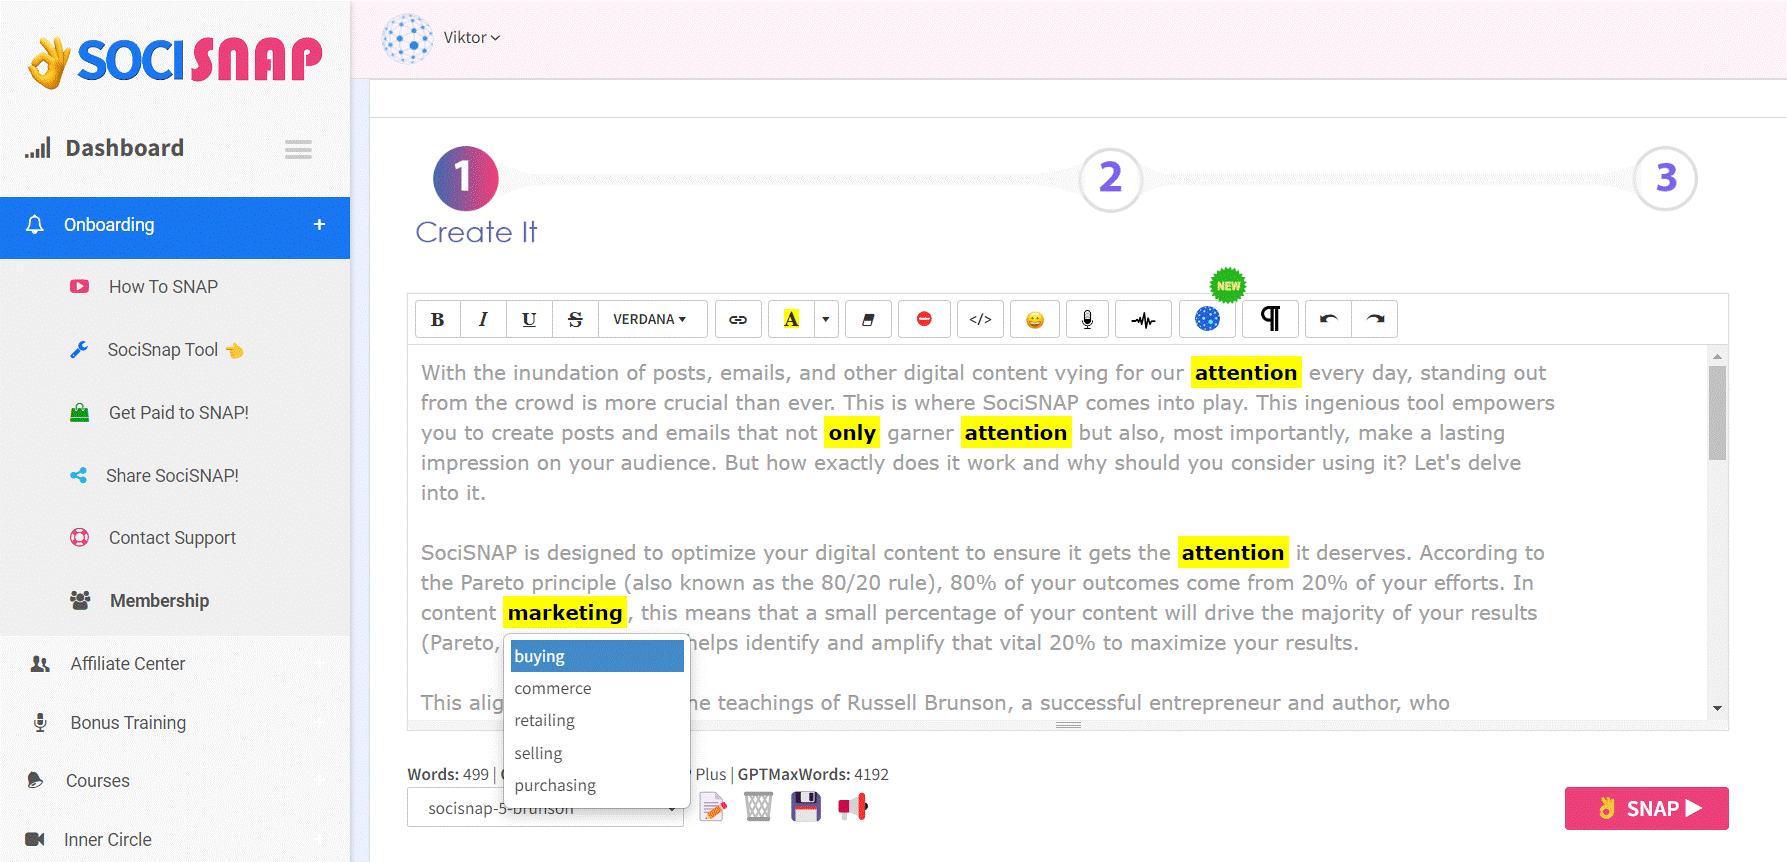Choose 'purchasing' synonym from suggestion list
Screen dimensions: 1787x862
click(x=597, y=785)
